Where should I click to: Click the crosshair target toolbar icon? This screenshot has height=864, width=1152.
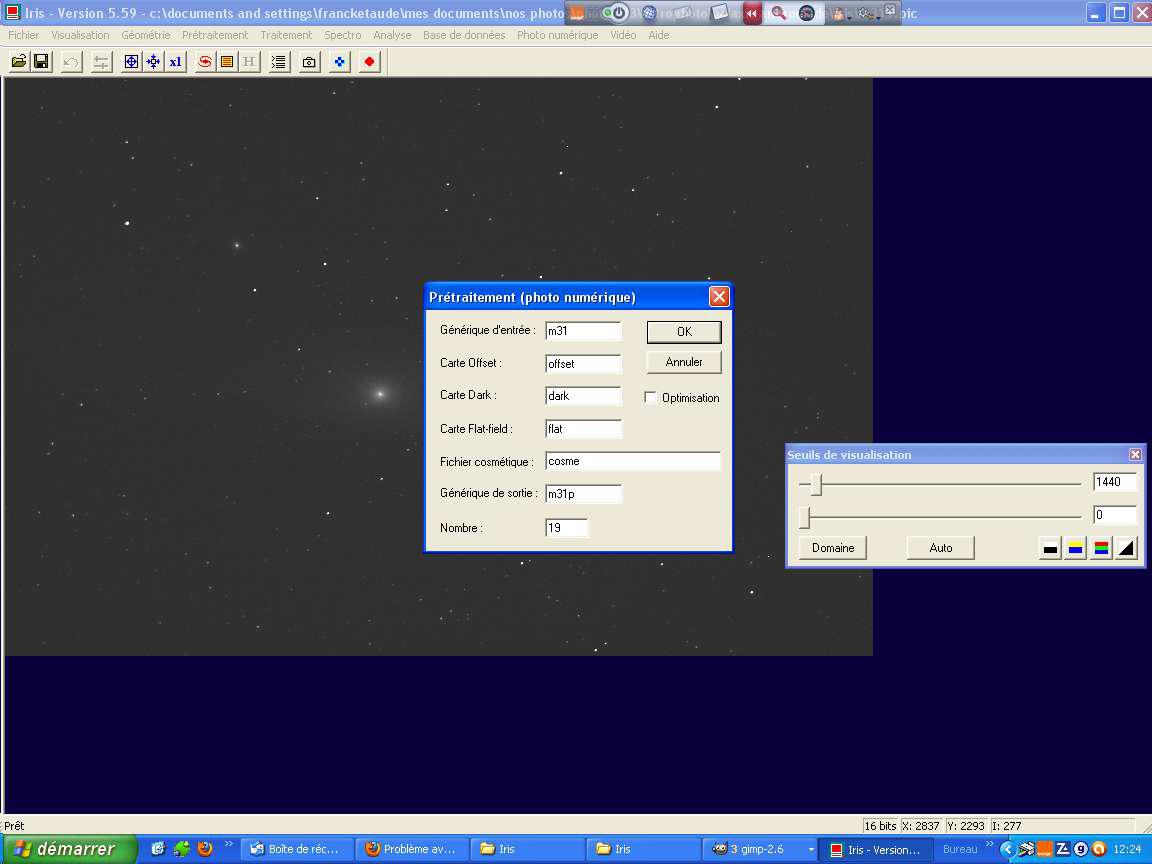(x=131, y=62)
